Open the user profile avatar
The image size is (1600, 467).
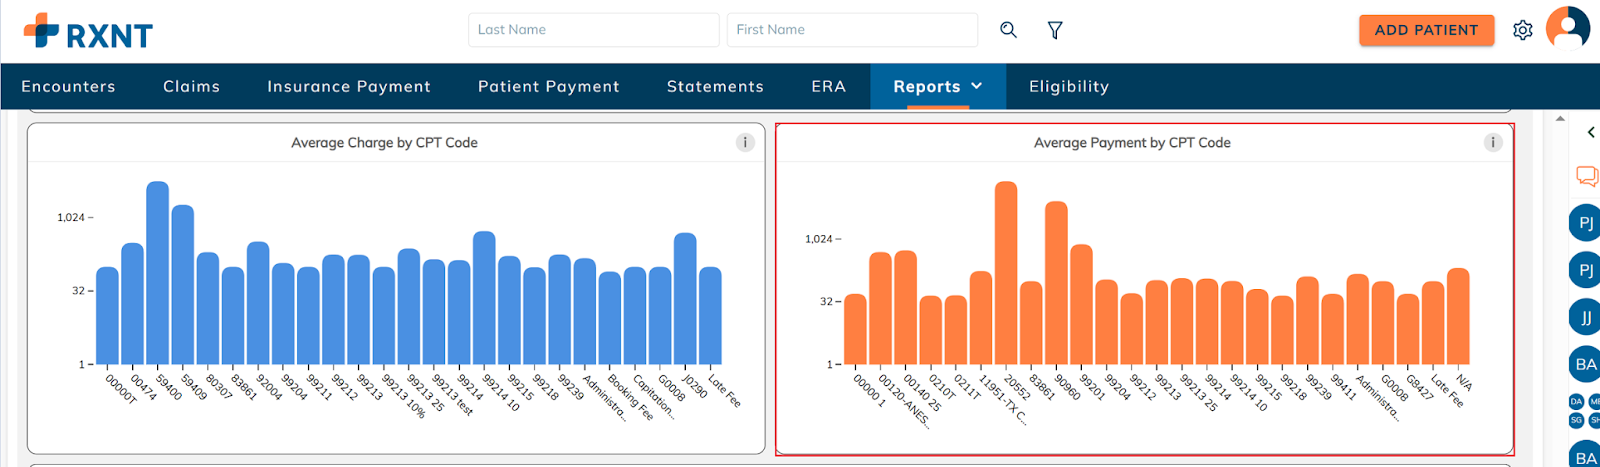(x=1567, y=28)
